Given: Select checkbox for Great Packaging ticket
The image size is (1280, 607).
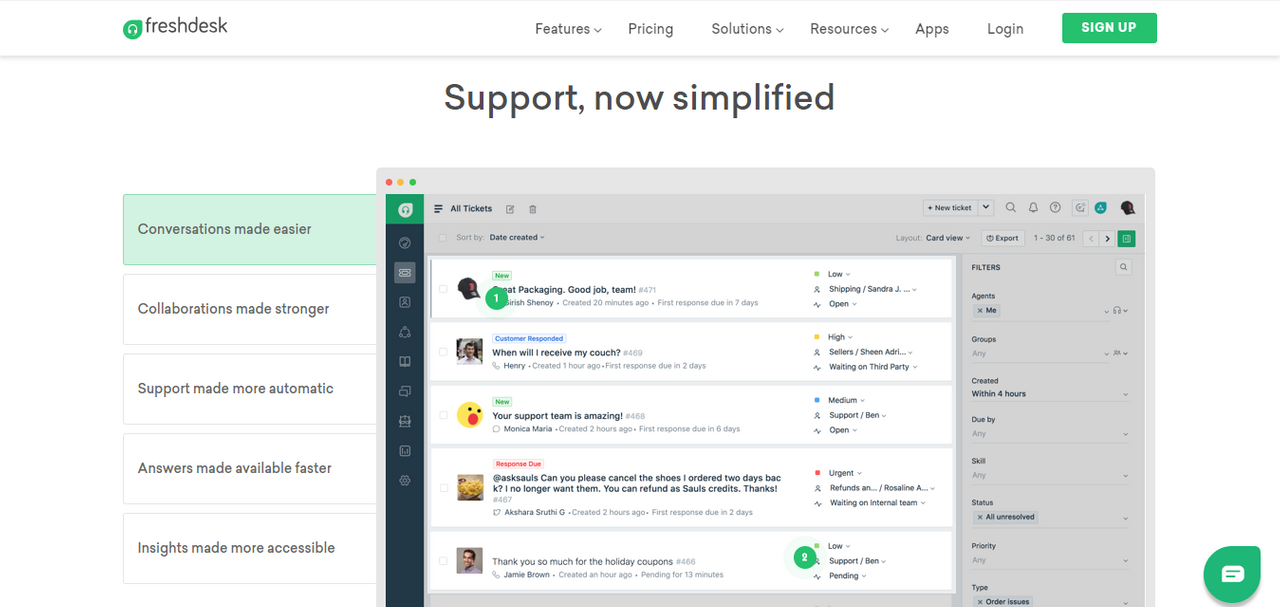Looking at the screenshot, I should click(443, 289).
